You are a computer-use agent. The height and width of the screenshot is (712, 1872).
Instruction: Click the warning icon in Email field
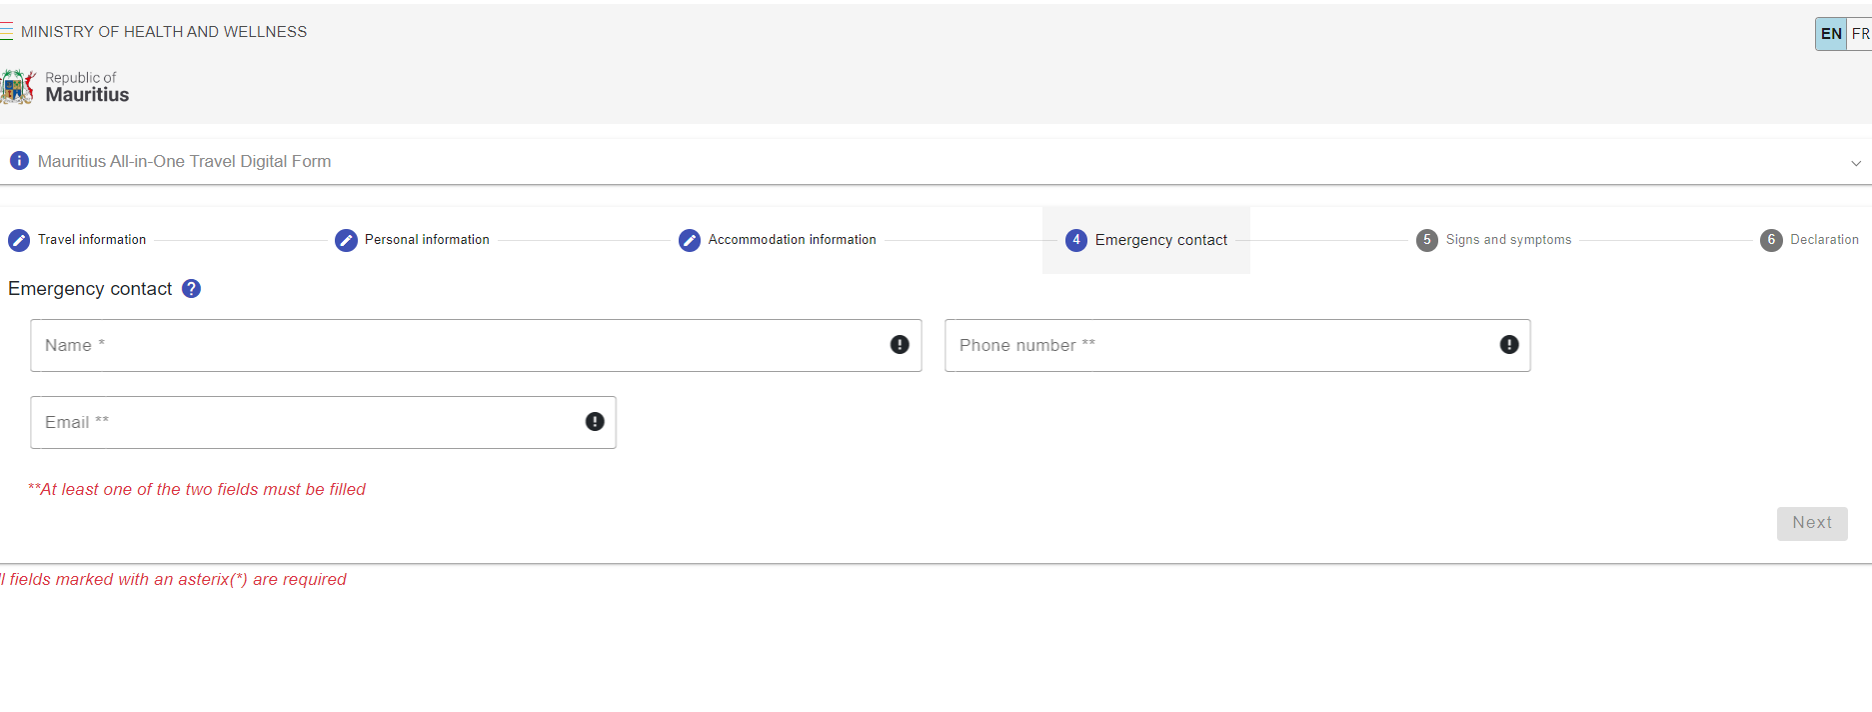[x=595, y=422]
